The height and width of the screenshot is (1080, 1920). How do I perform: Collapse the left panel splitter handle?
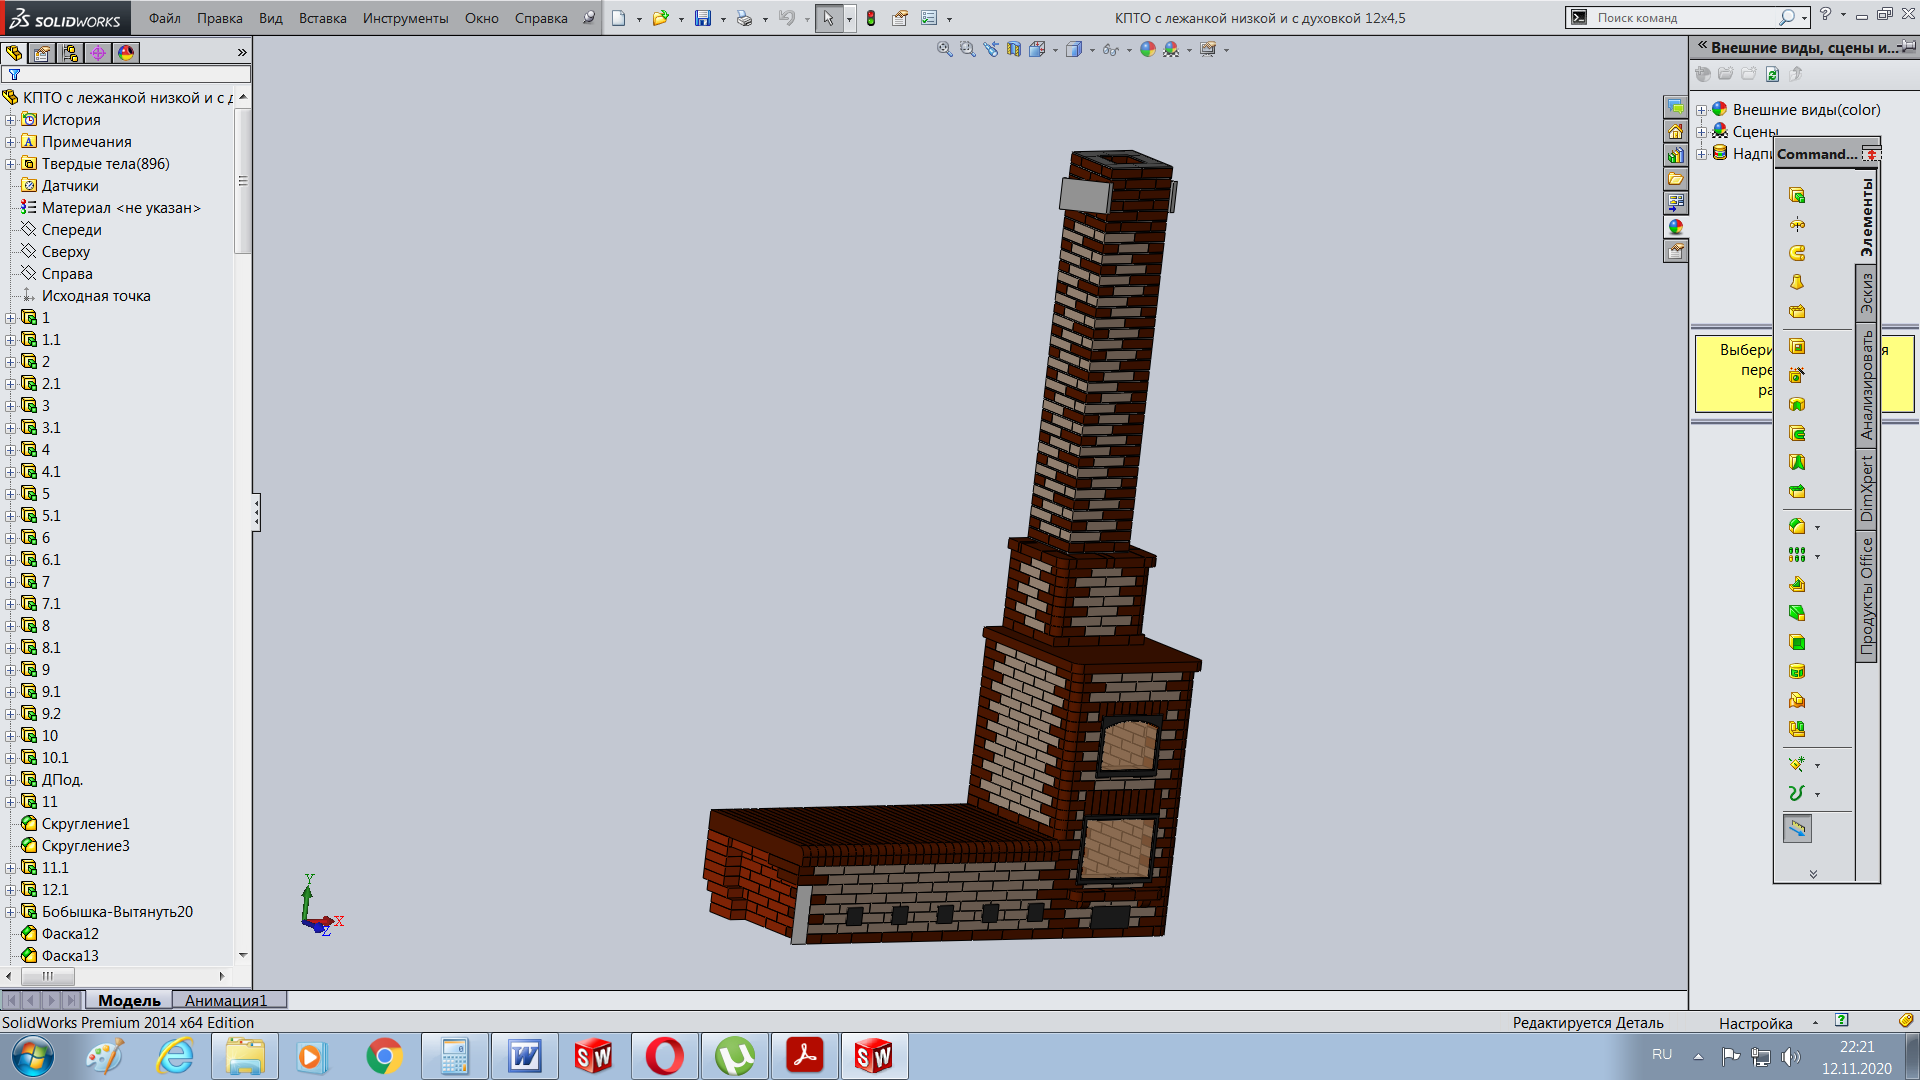pyautogui.click(x=256, y=512)
